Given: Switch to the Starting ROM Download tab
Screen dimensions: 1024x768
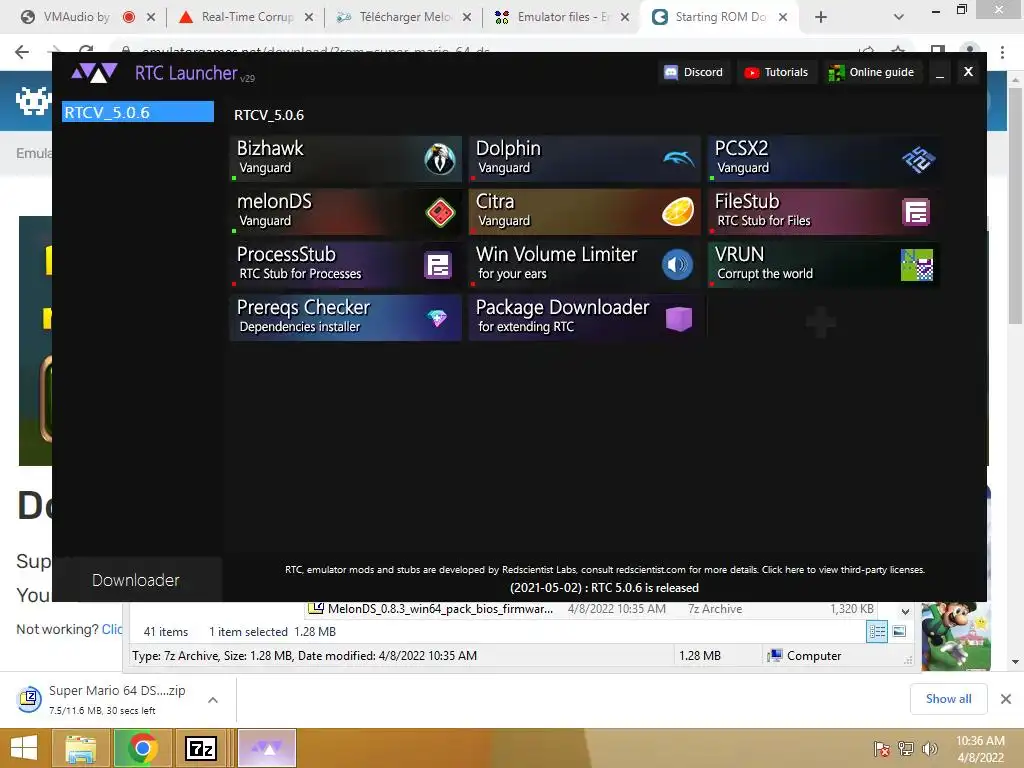Looking at the screenshot, I should tap(720, 17).
